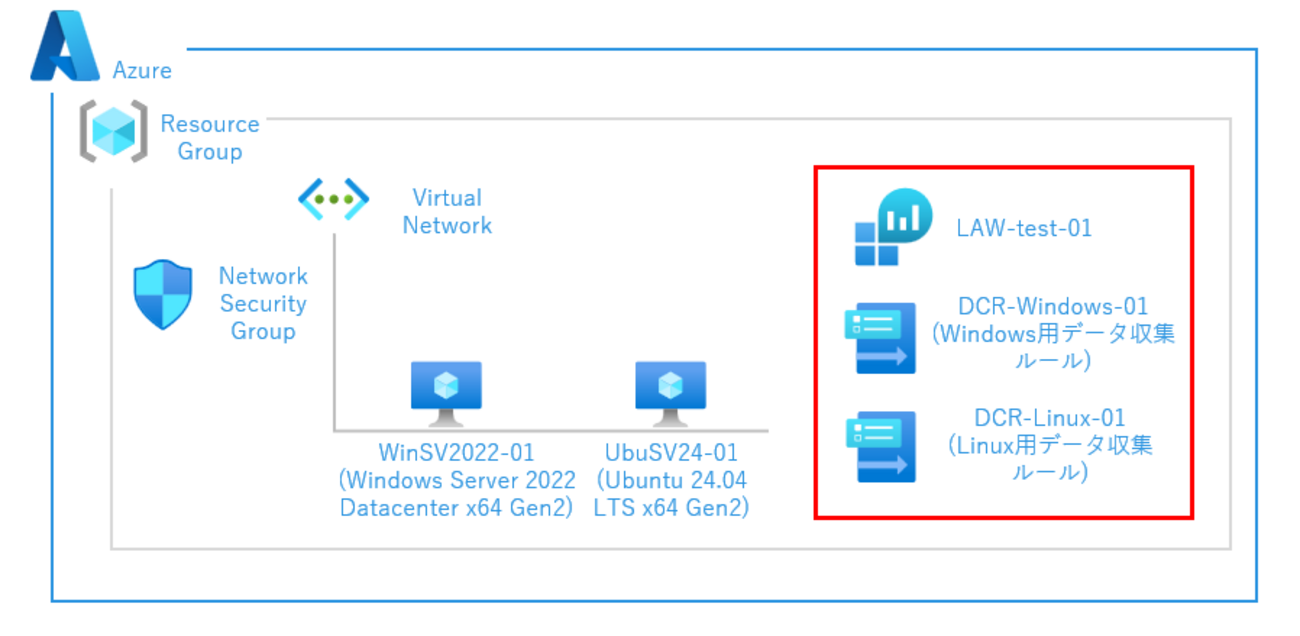Select the "Ubuntu 24.04 LTS x64 Gen2" description
This screenshot has height=636, width=1300.
point(672,494)
